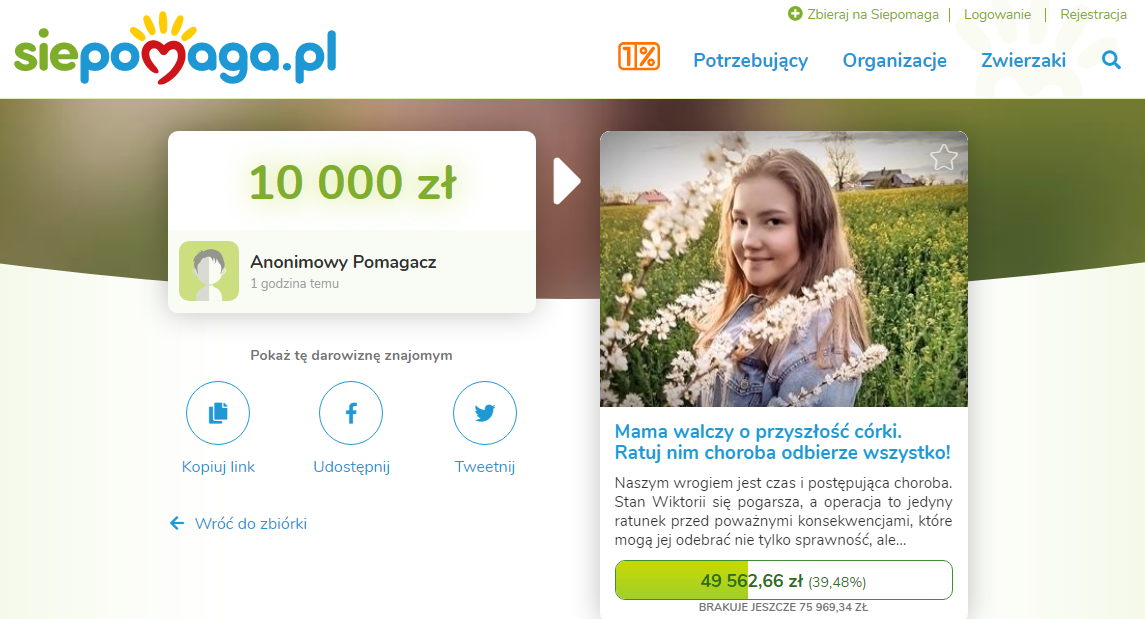1145x619 pixels.
Task: Click Zbieraj na Siepomaga link
Action: click(x=873, y=15)
